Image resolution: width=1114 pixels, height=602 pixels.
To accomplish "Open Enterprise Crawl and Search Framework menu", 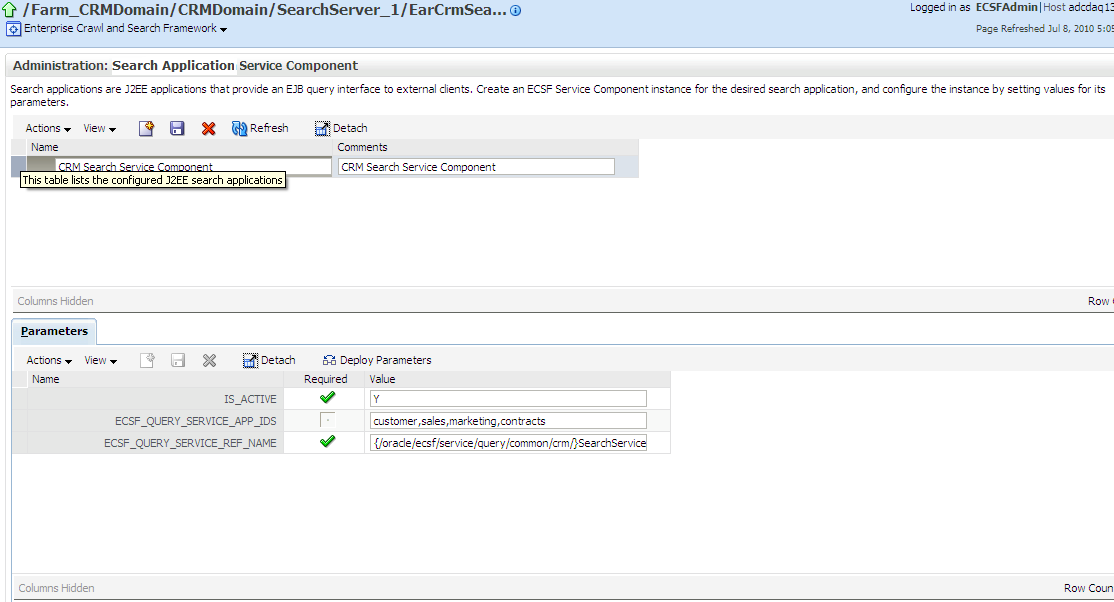I will coord(126,28).
